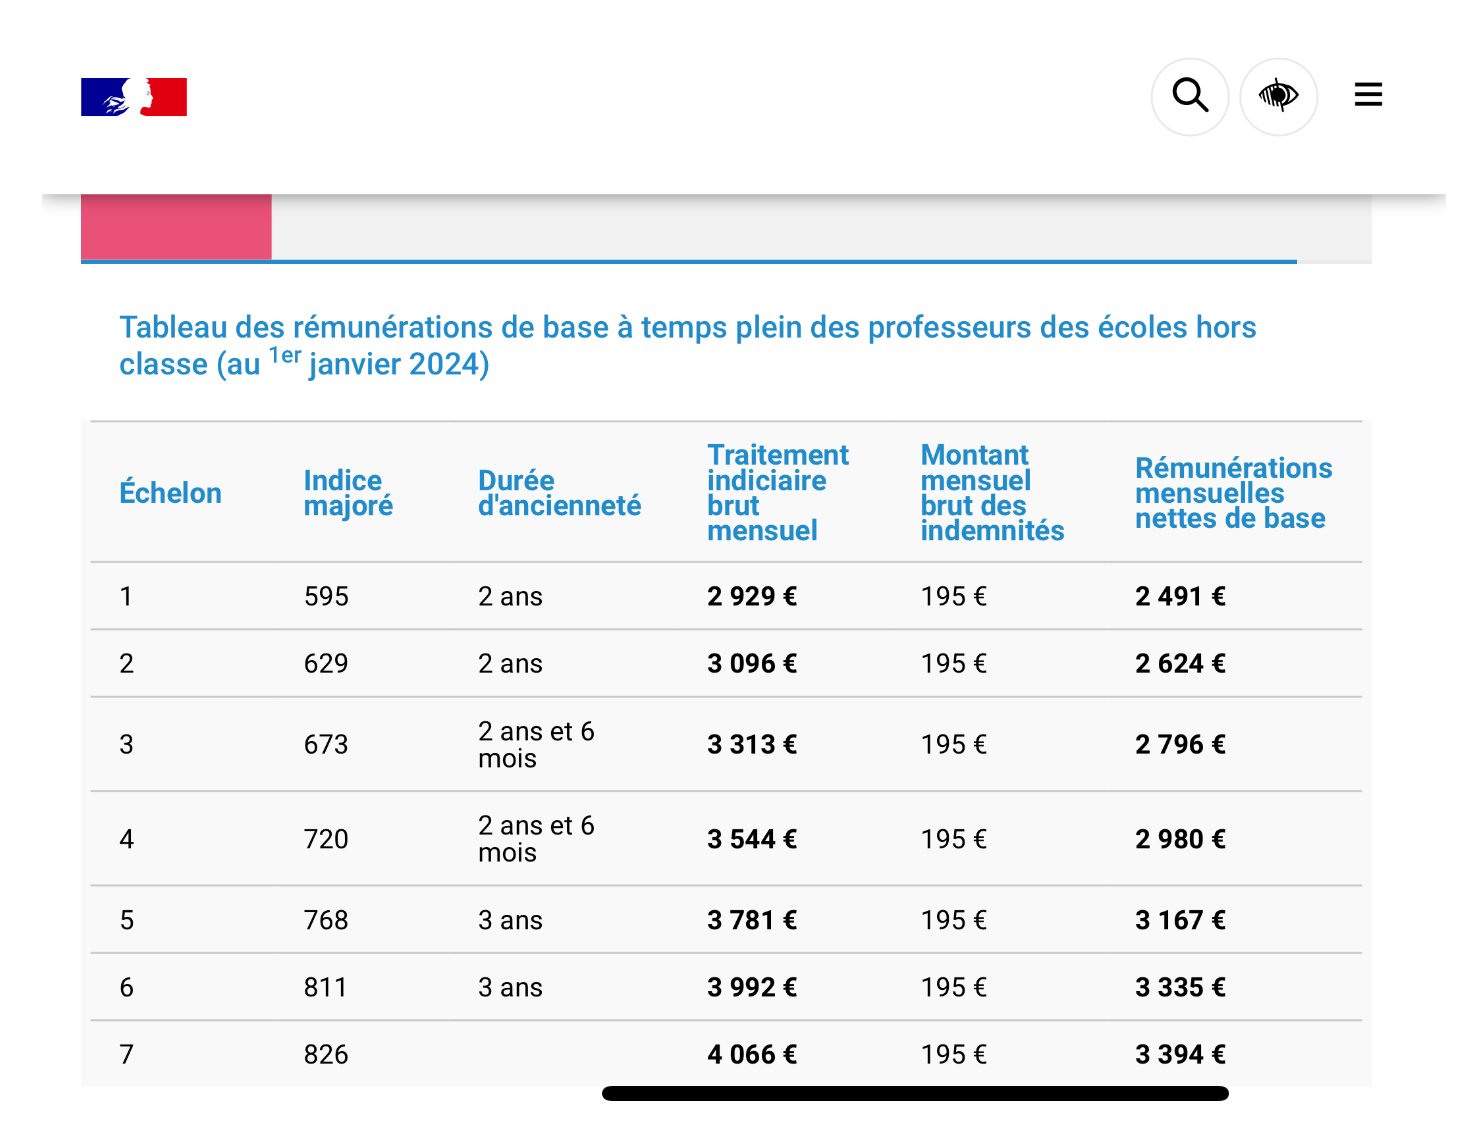1459x1125 pixels.
Task: Select indice majoré value 595
Action: point(326,597)
